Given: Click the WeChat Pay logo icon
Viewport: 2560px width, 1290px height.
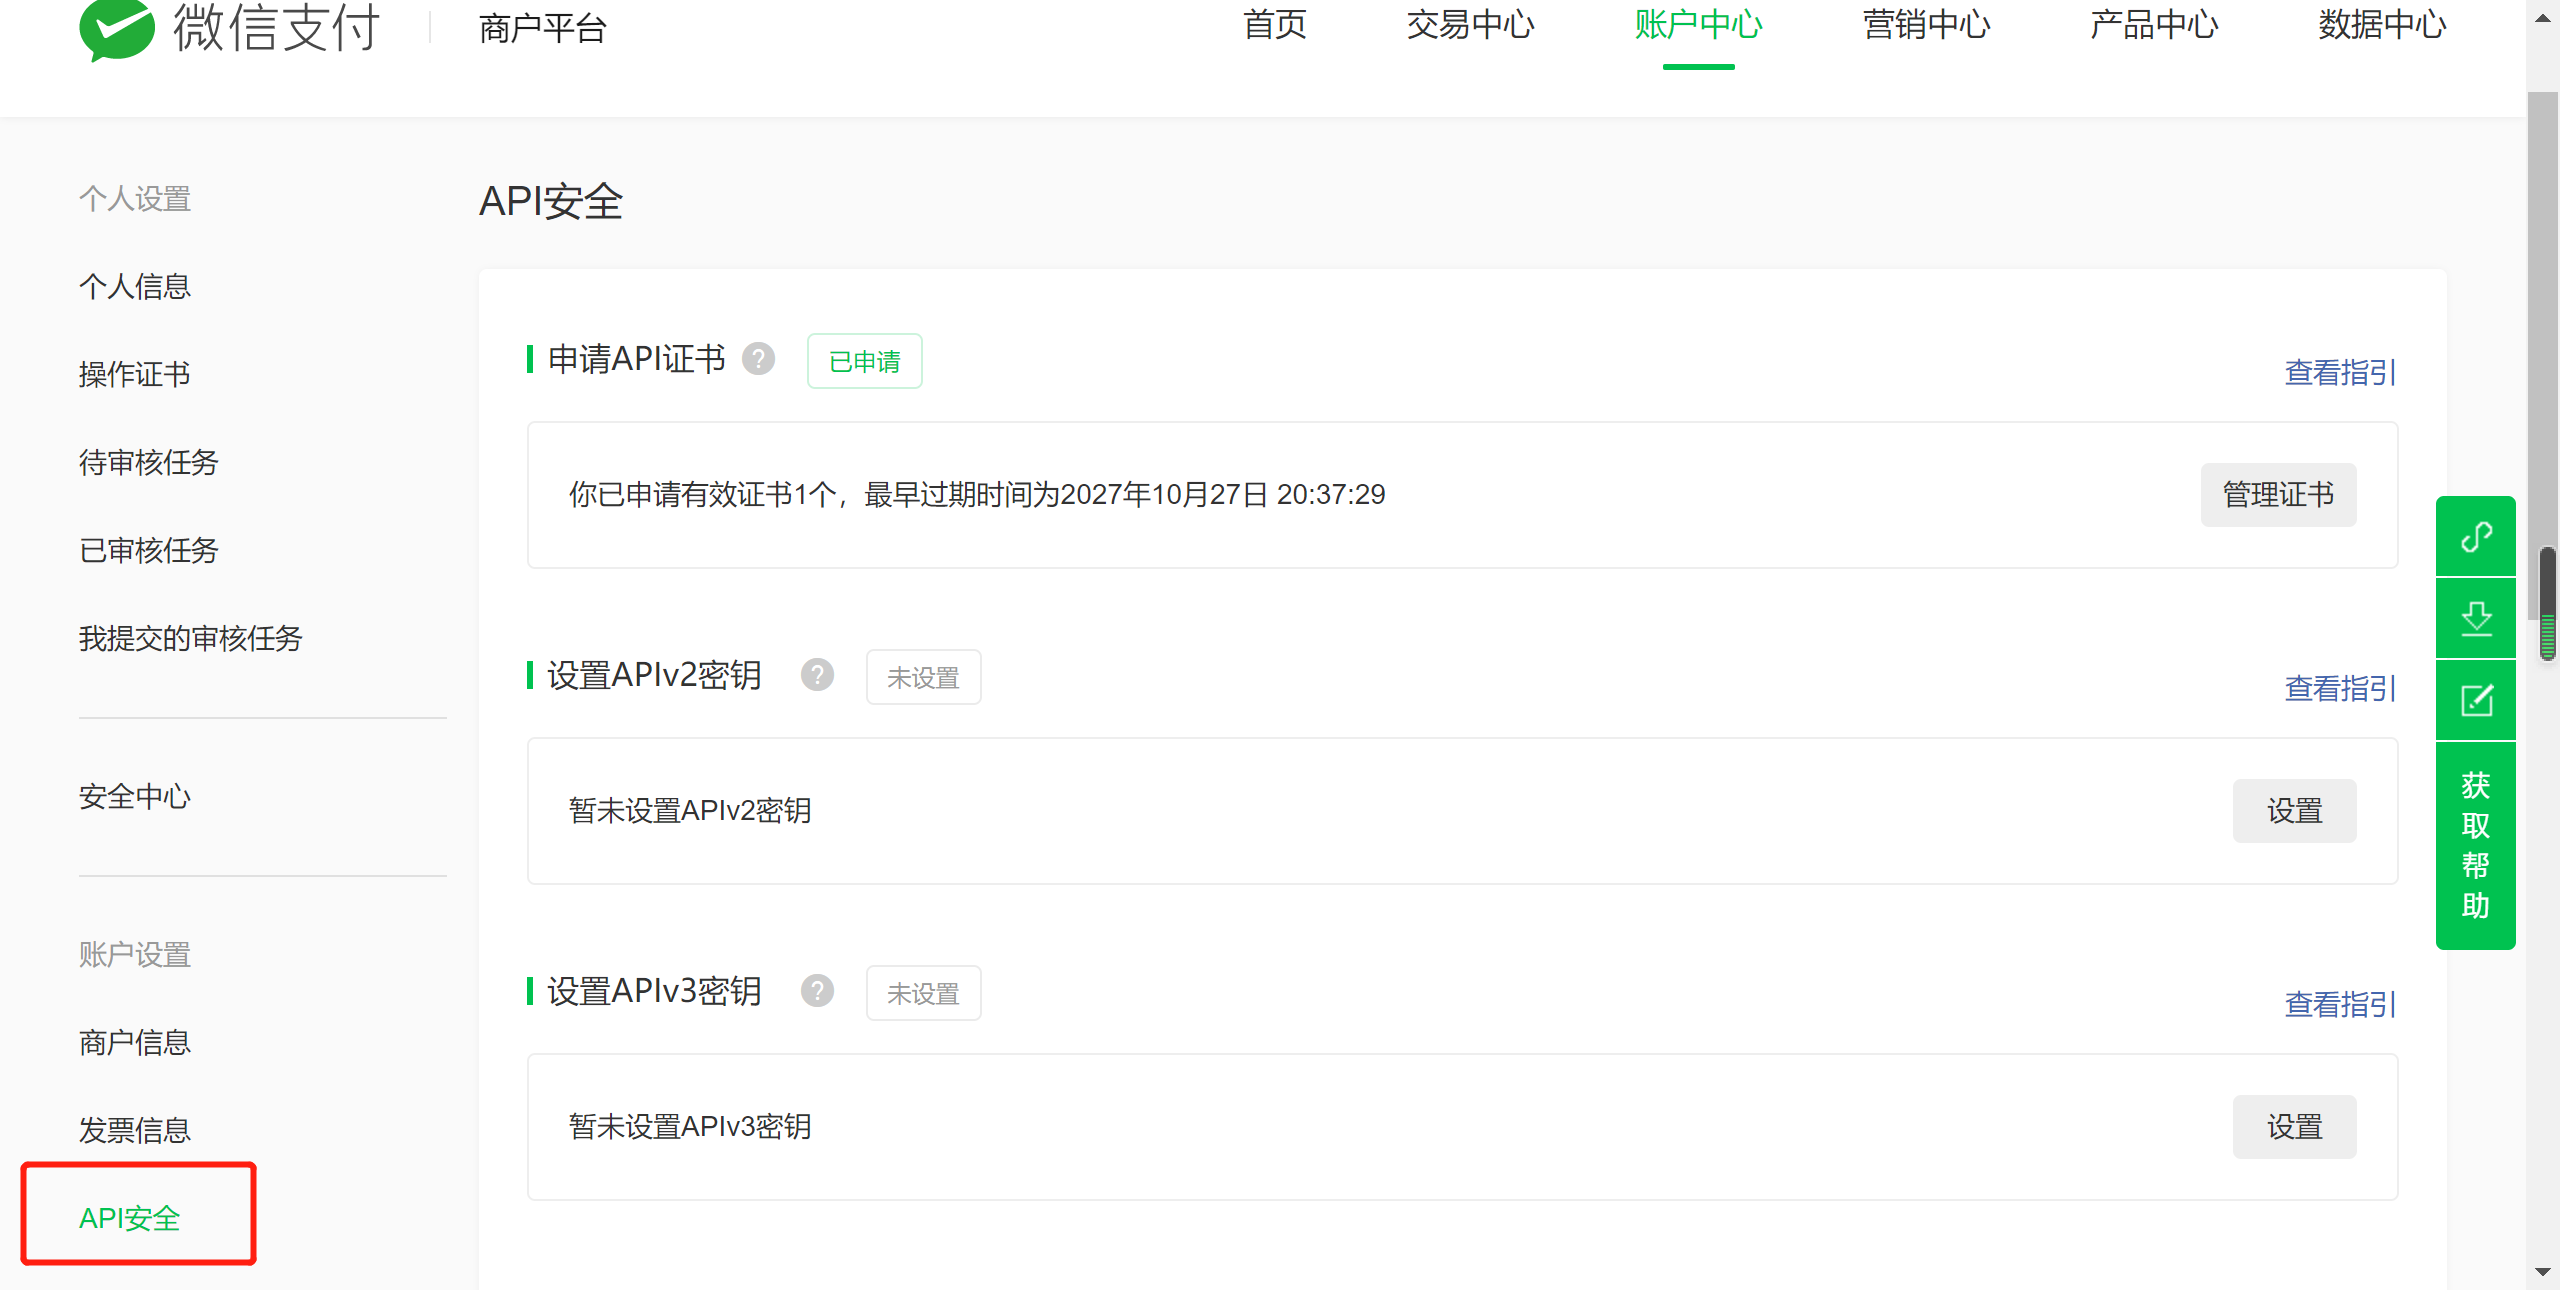Looking at the screenshot, I should pos(117,28).
